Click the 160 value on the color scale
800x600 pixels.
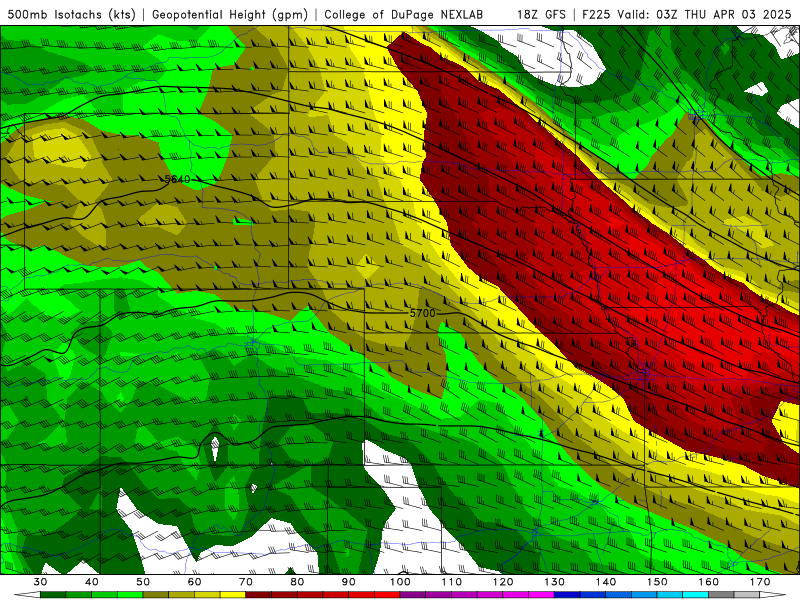[x=709, y=582]
